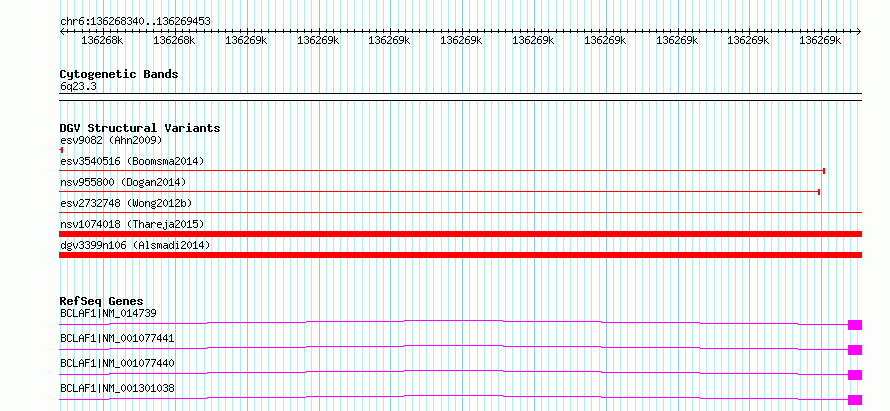Select the magenta exon box of NM_014739
The image size is (890, 411).
(855, 325)
